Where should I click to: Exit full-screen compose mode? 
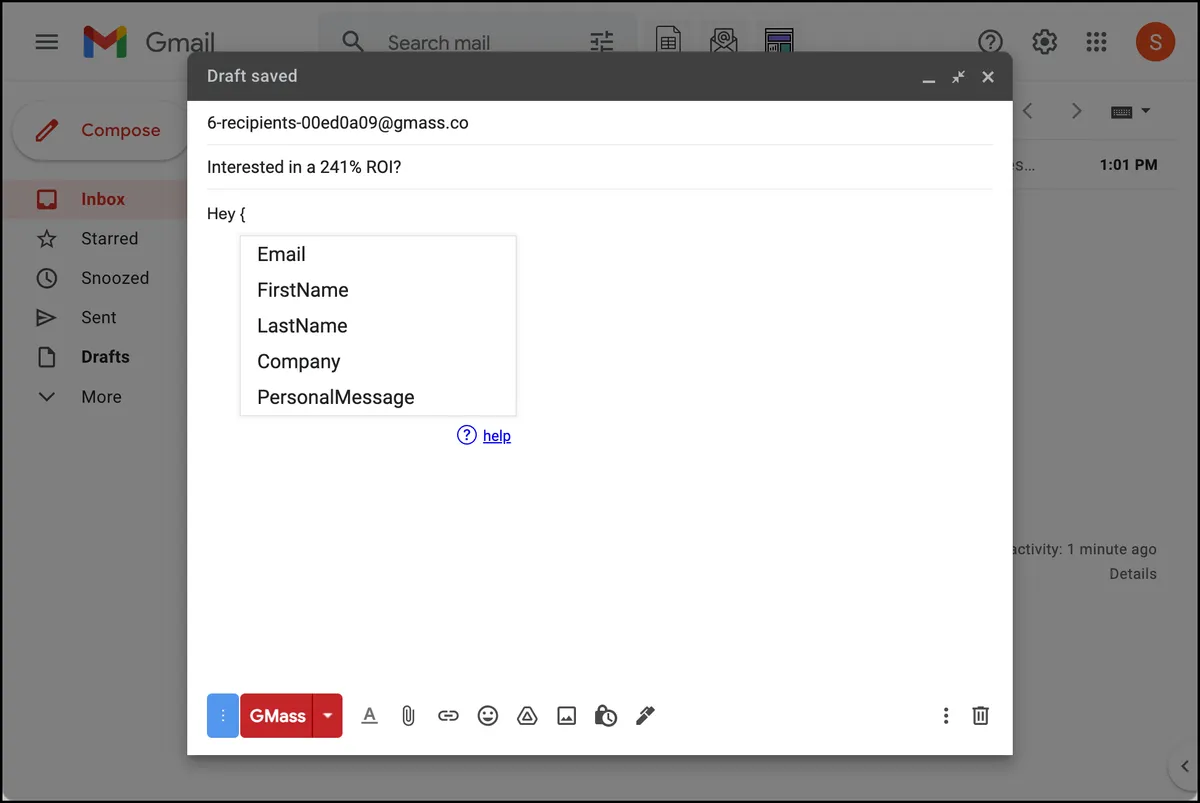(958, 77)
